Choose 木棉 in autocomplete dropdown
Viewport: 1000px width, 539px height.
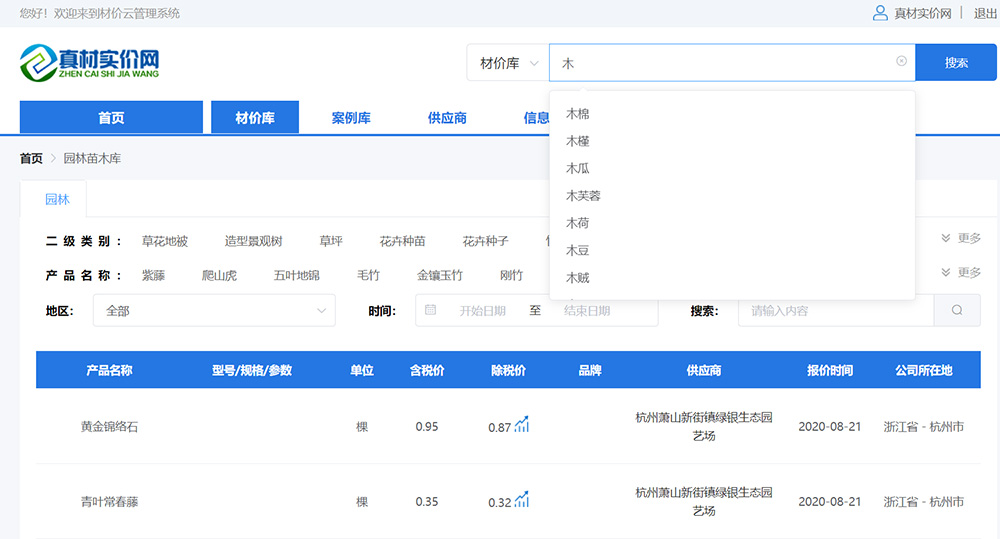pos(578,114)
